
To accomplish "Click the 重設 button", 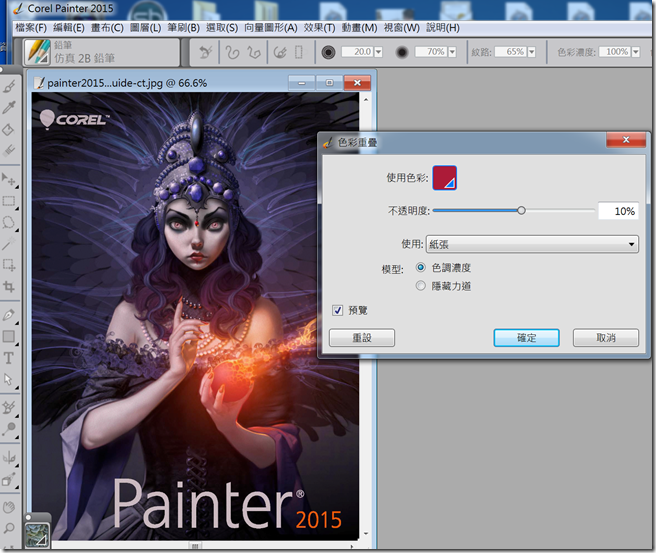I will coord(362,338).
